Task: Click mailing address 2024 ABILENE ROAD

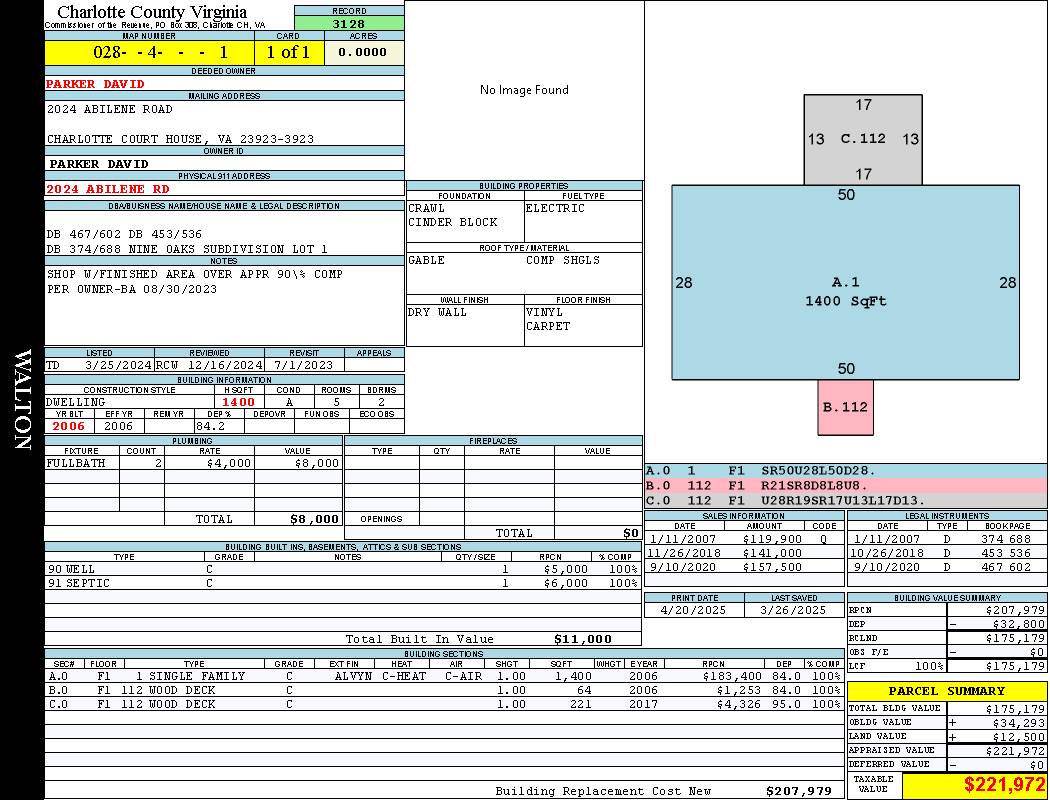Action: (x=110, y=109)
